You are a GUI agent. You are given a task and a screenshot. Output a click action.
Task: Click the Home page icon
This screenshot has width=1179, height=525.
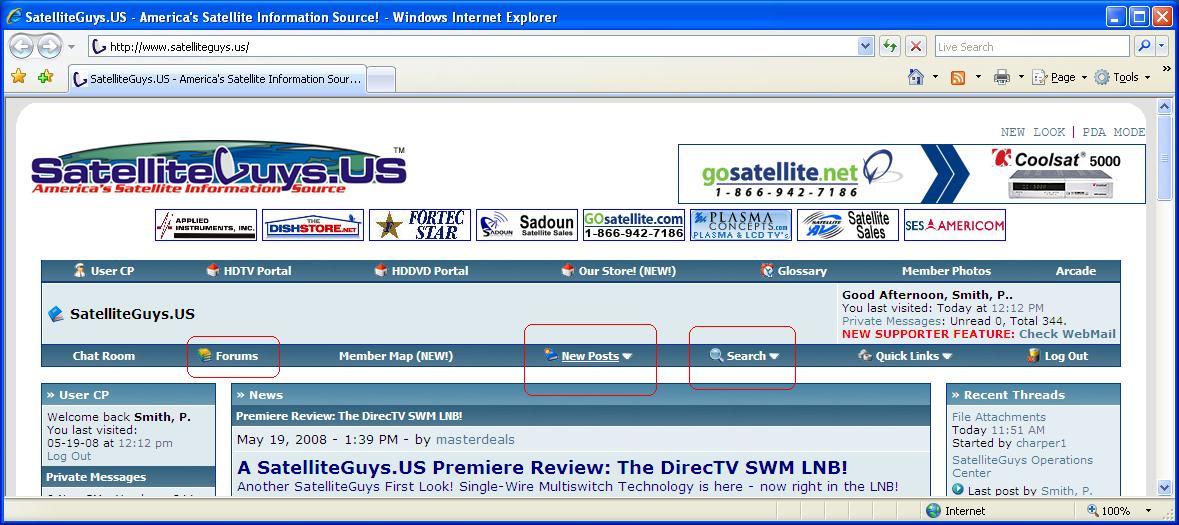pos(915,77)
